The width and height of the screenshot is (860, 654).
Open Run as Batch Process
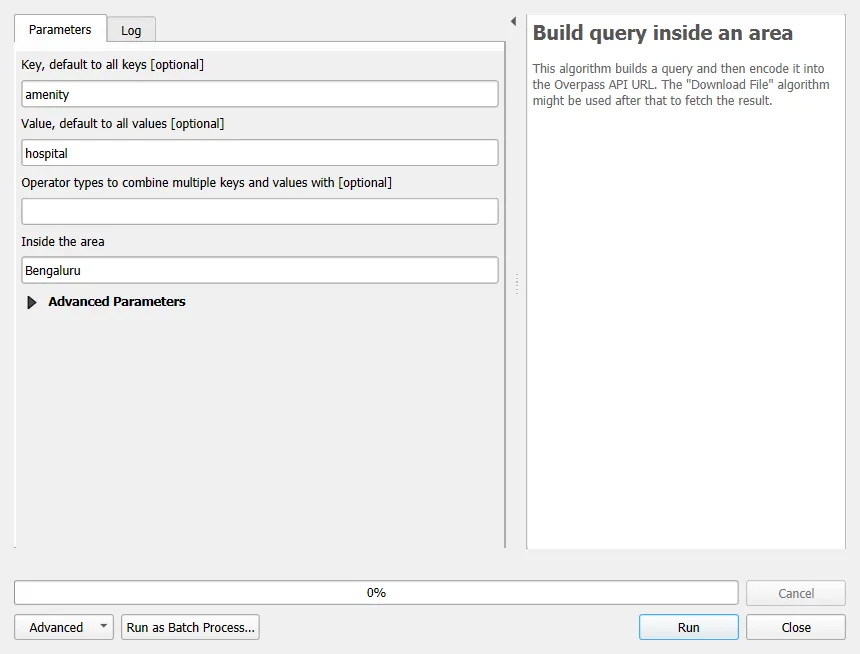click(x=190, y=627)
